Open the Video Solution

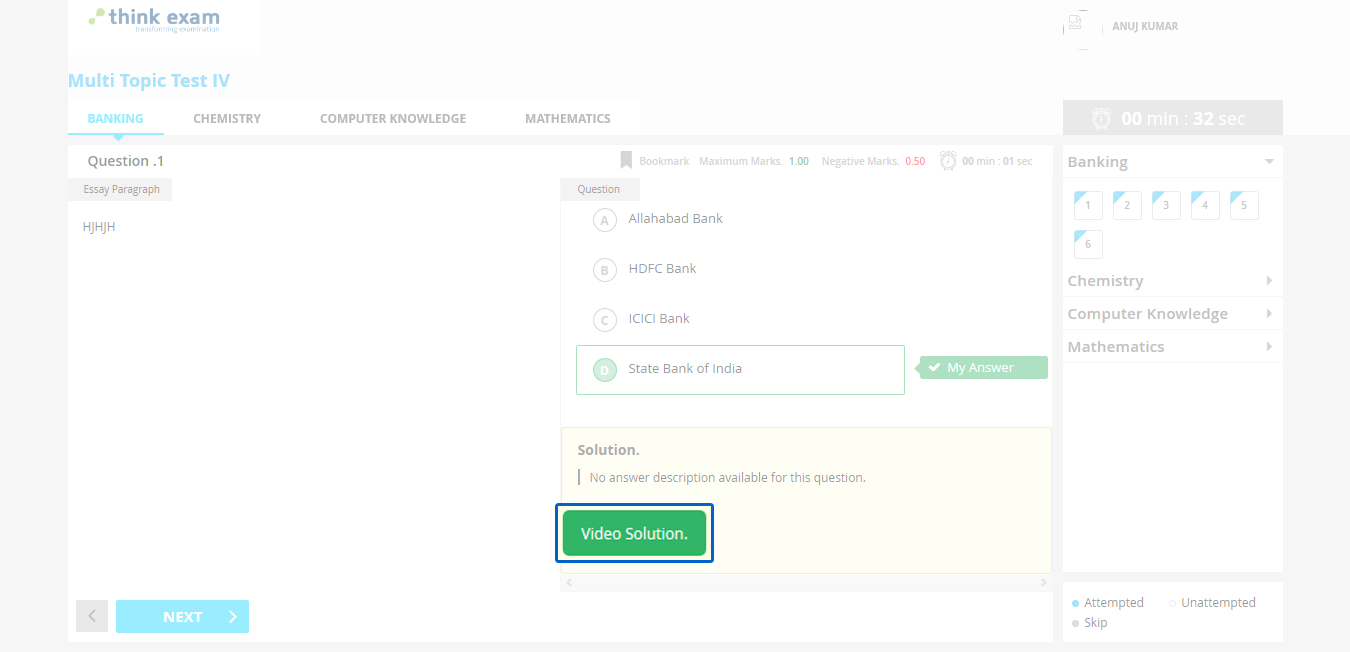[x=634, y=533]
